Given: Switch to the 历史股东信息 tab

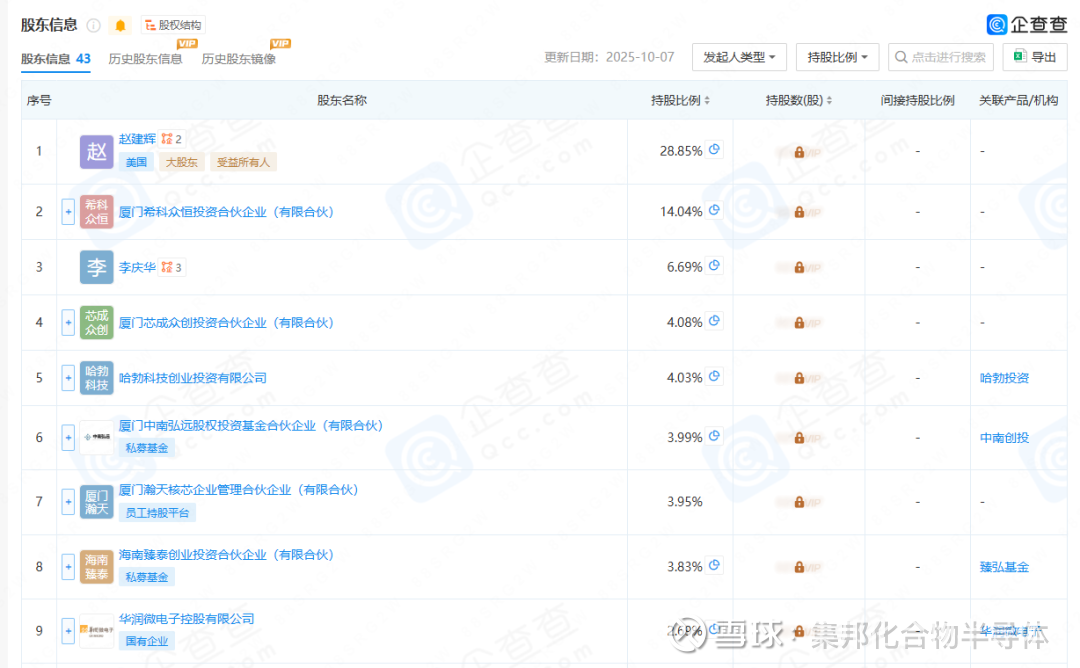Looking at the screenshot, I should (145, 59).
